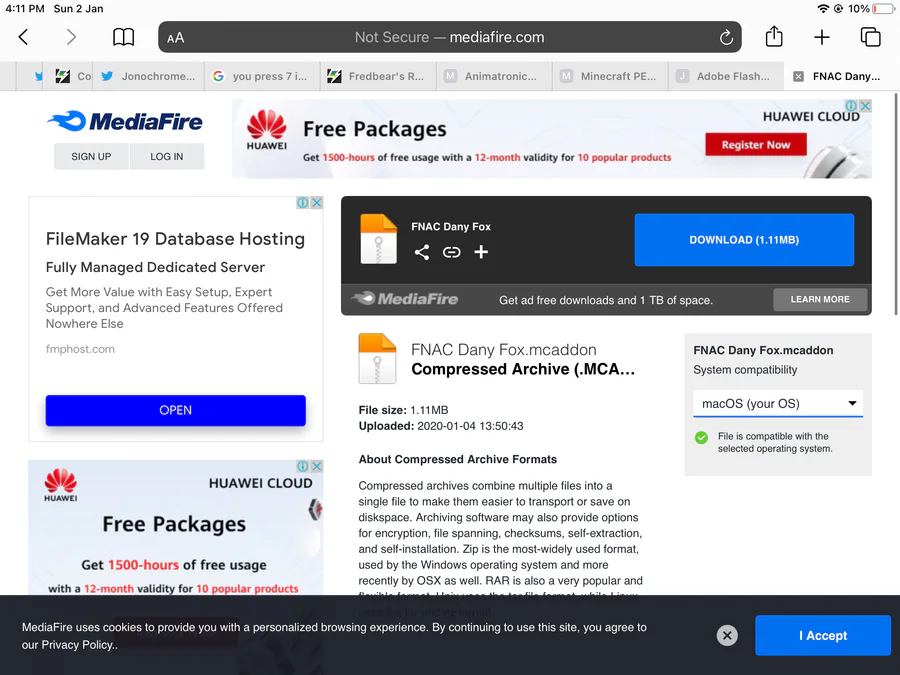The image size is (900, 675).
Task: Click the 'About Compressed Archive Formats' heading
Action: tap(457, 459)
